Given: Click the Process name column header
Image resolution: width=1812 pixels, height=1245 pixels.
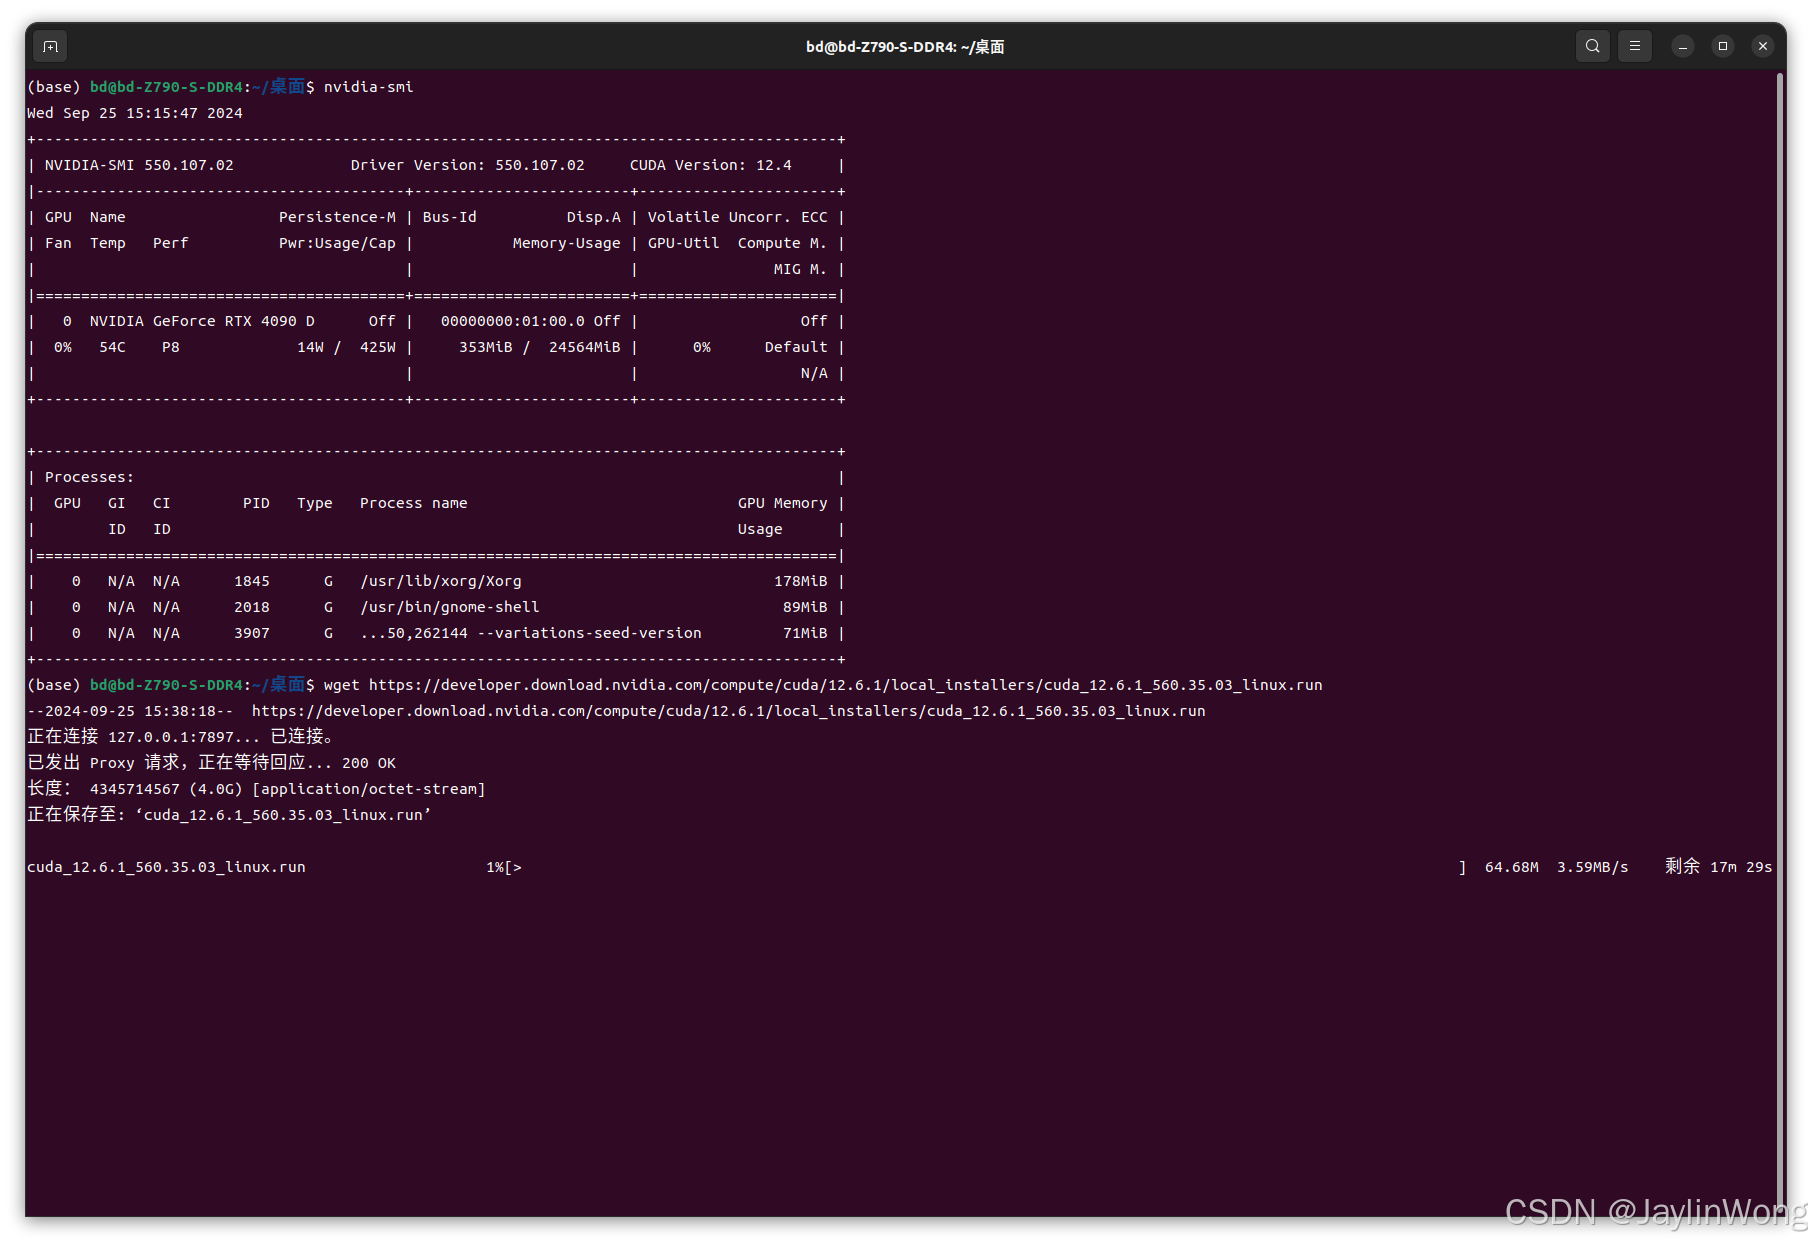Looking at the screenshot, I should tap(413, 503).
